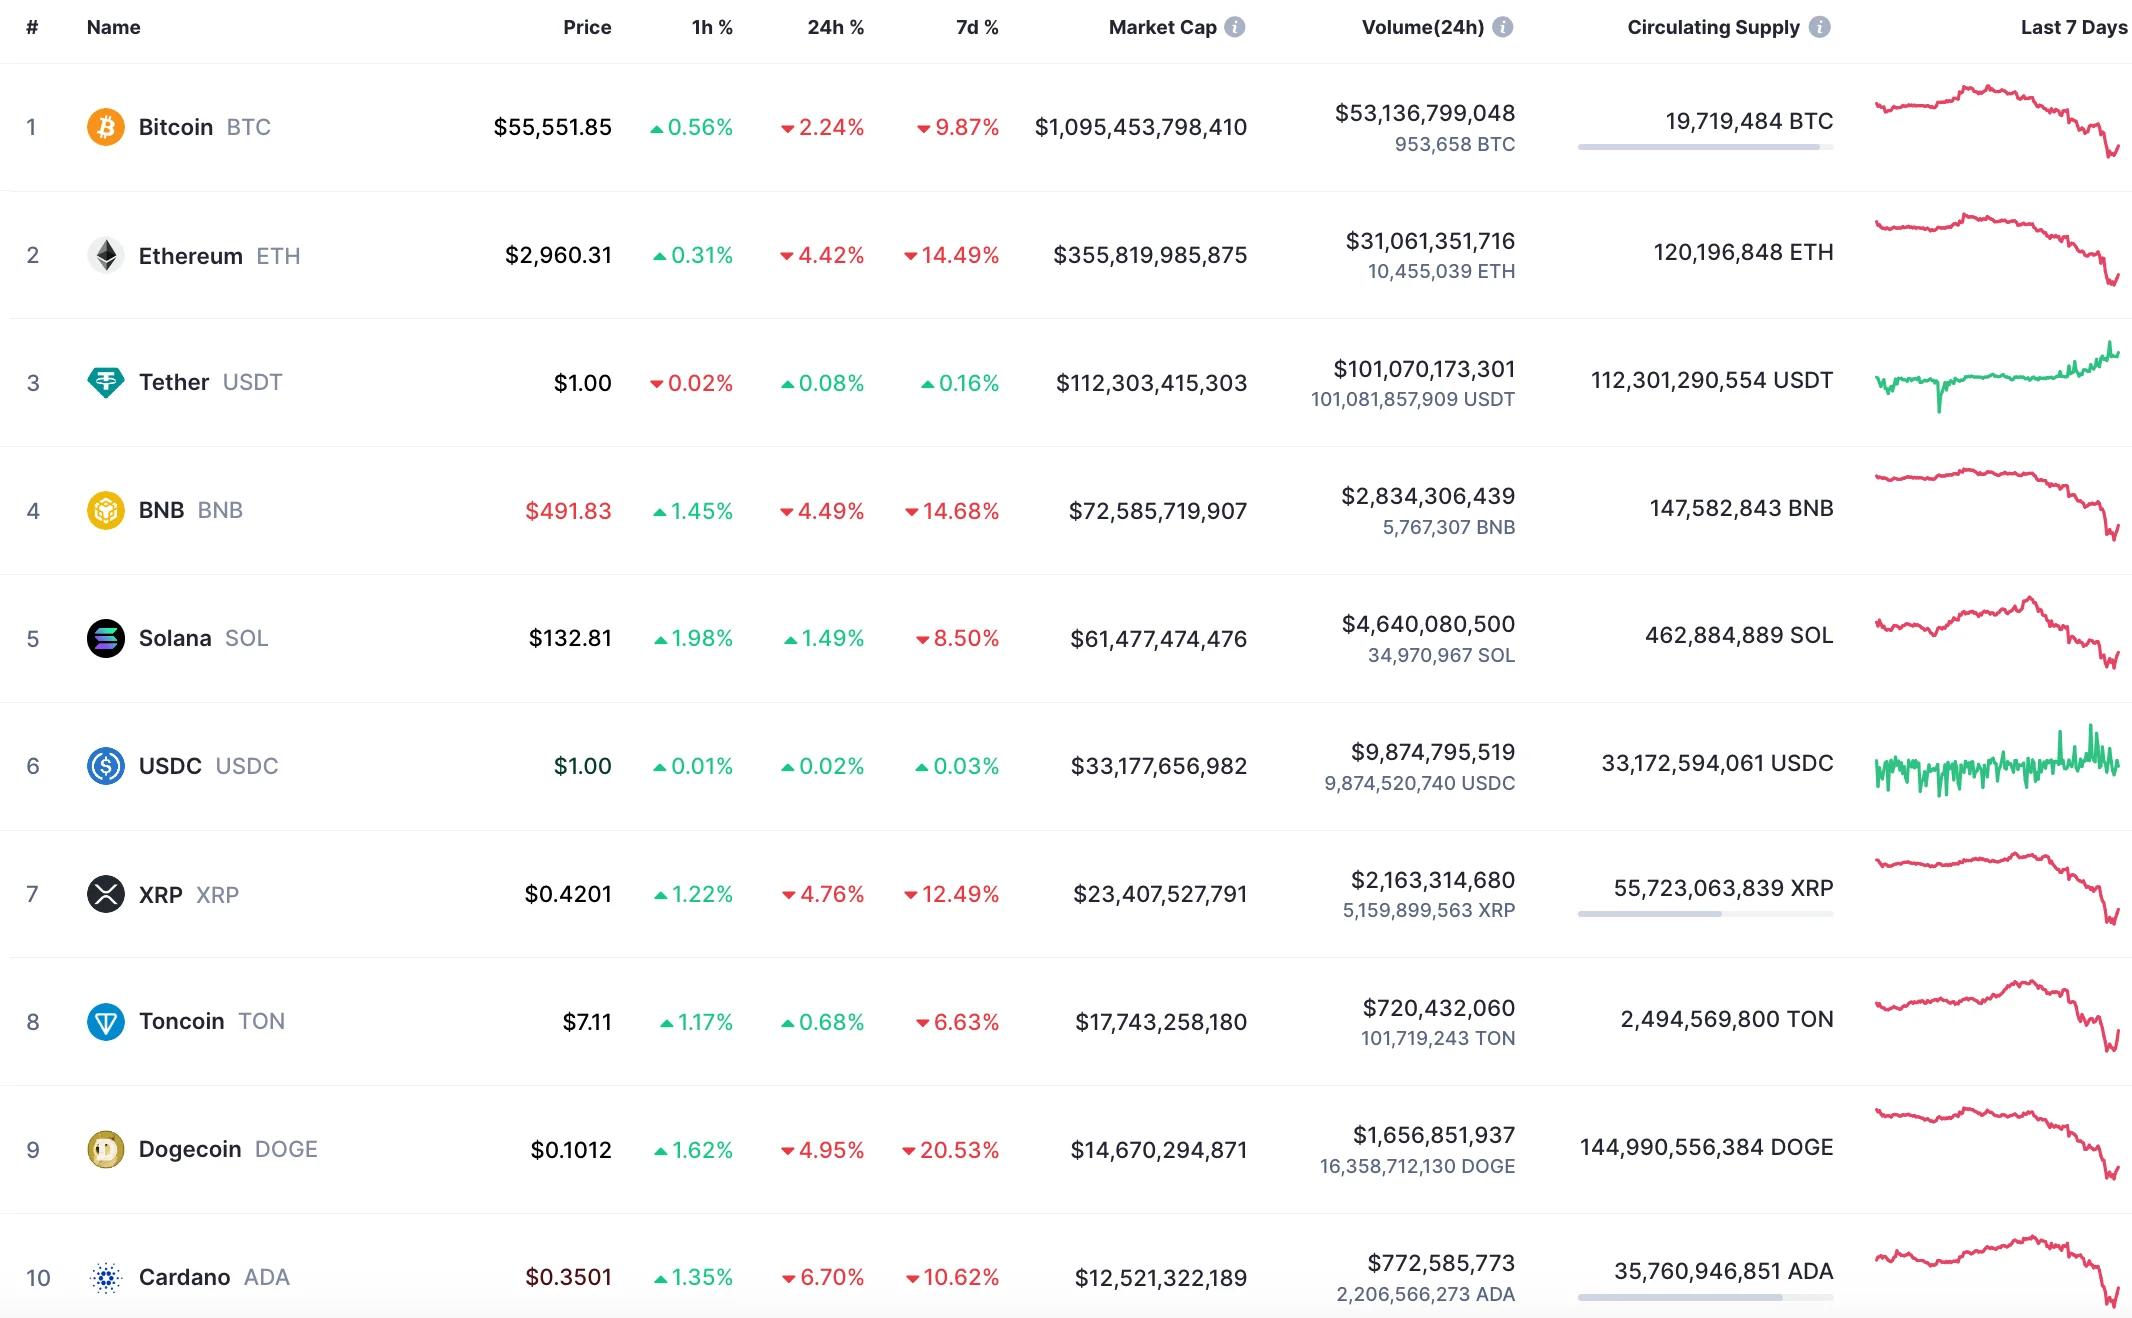Click the XRP logo icon
This screenshot has height=1318, width=2132.
[105, 894]
